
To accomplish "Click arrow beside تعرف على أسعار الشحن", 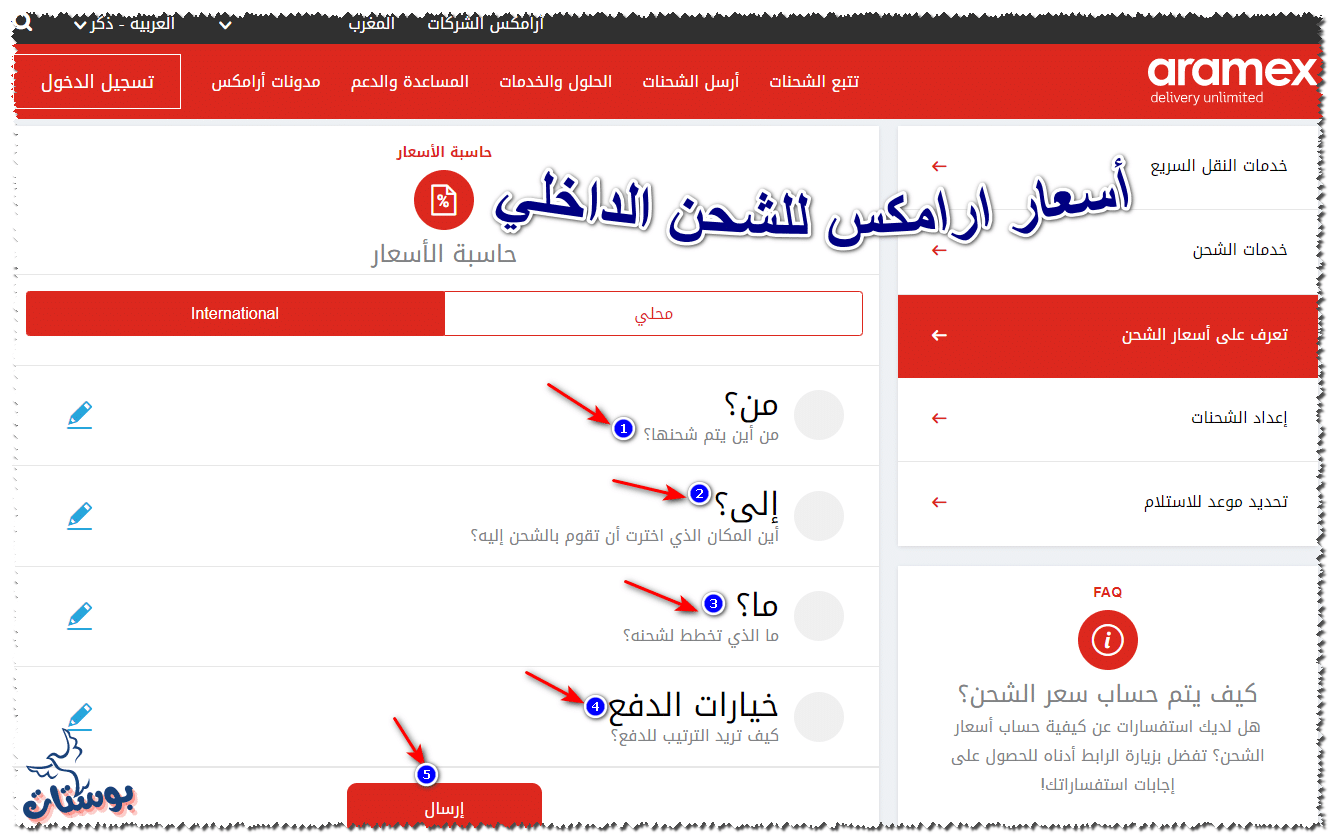I will (938, 335).
